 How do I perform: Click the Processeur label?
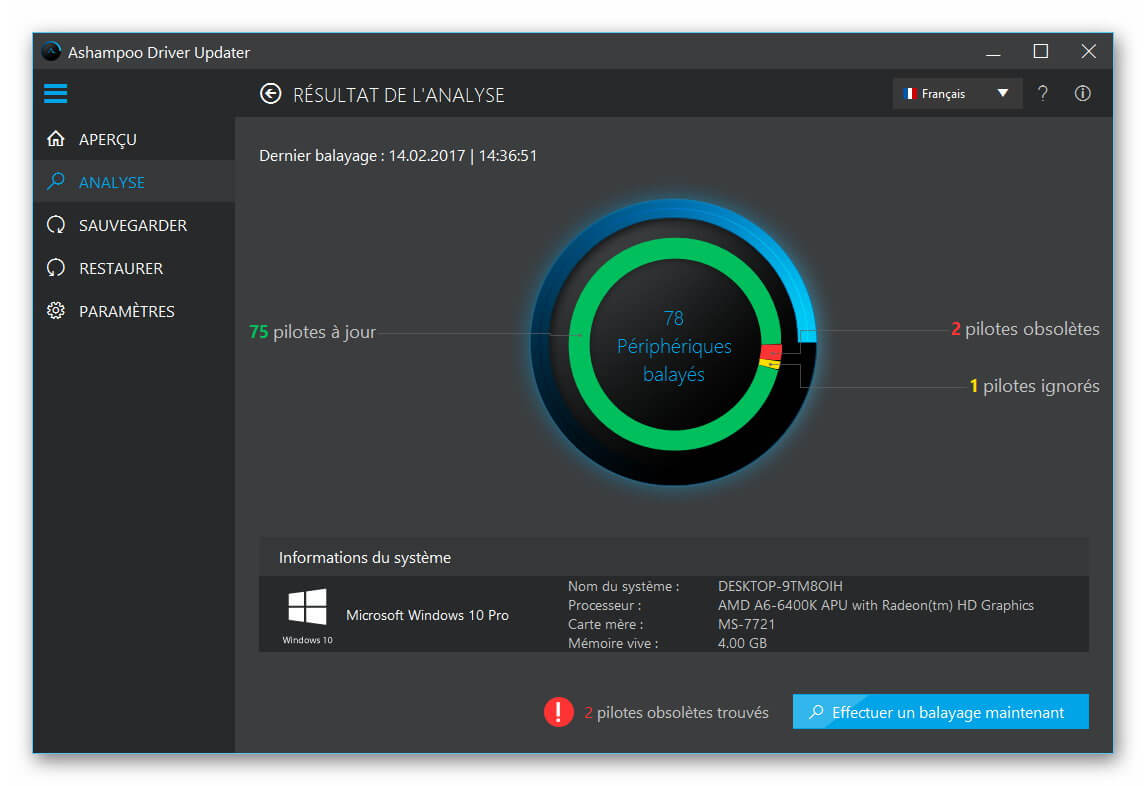click(x=604, y=605)
